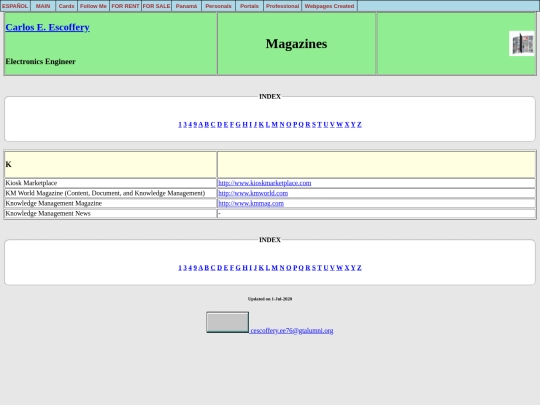Click the Magazines page heading
Screen dimensions: 540x405
coord(297,44)
